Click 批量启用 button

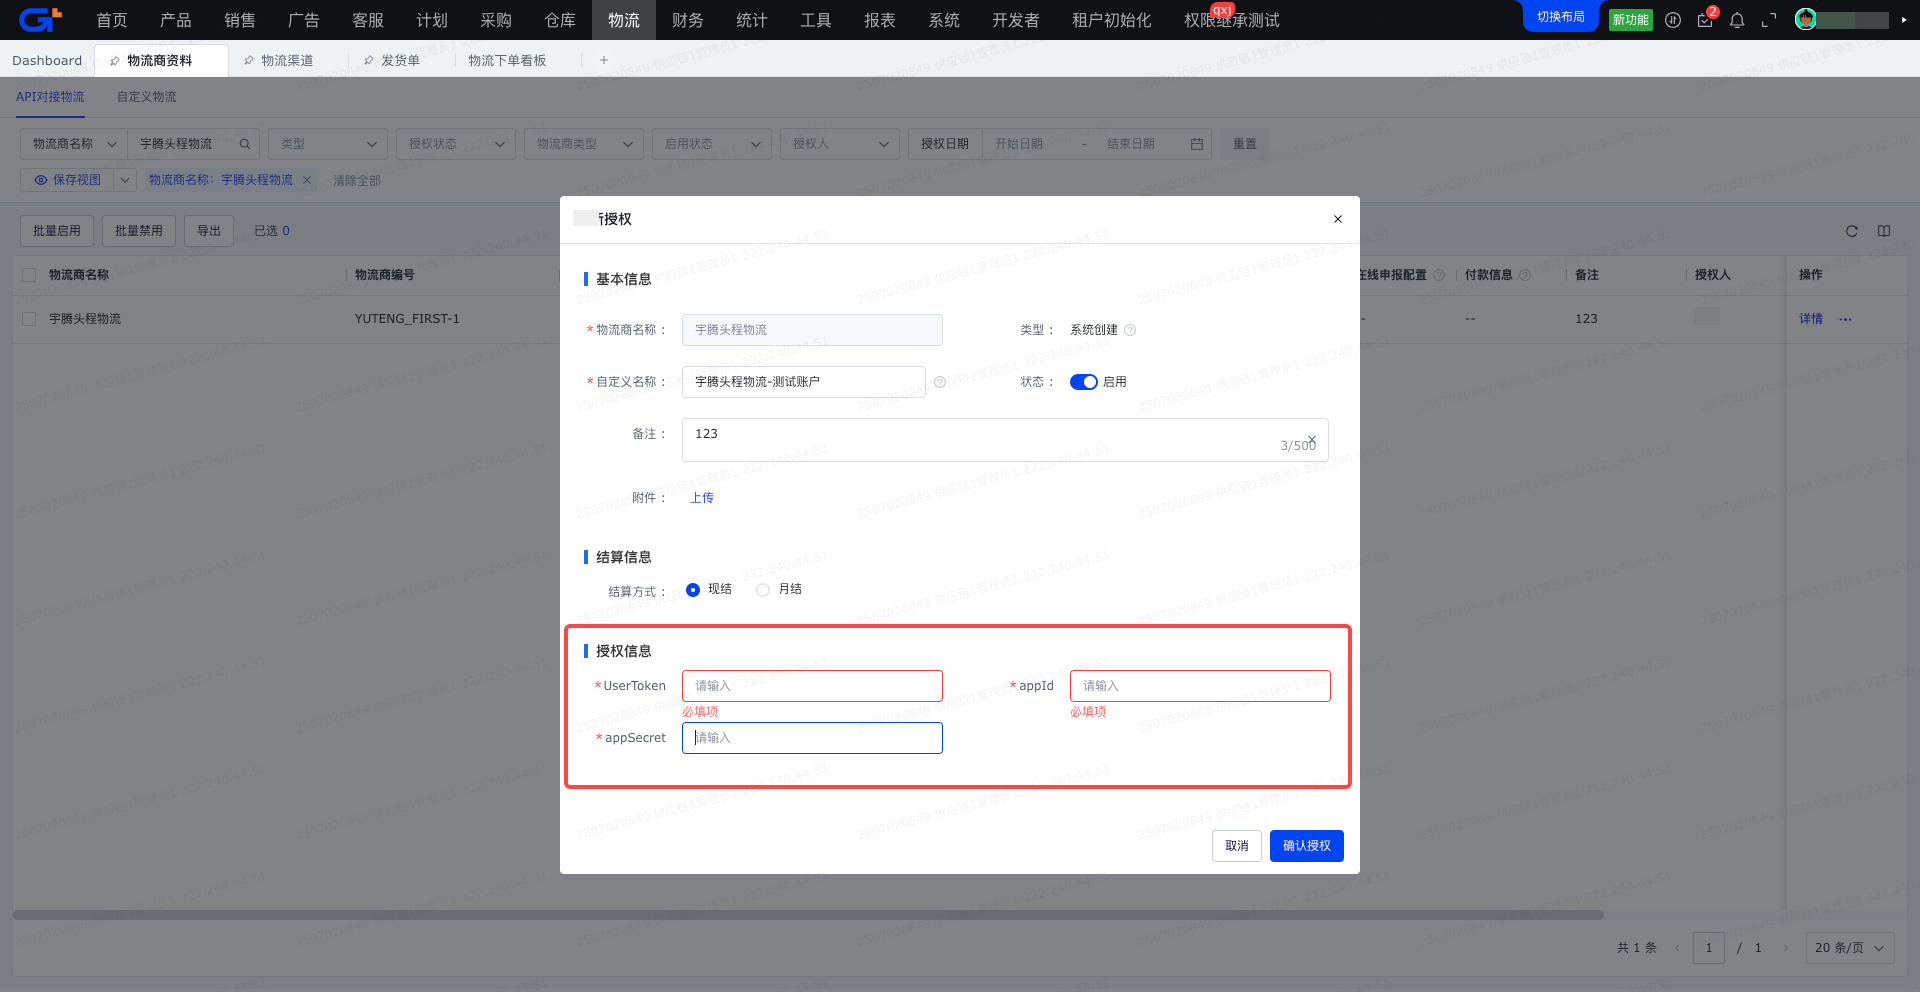click(57, 231)
